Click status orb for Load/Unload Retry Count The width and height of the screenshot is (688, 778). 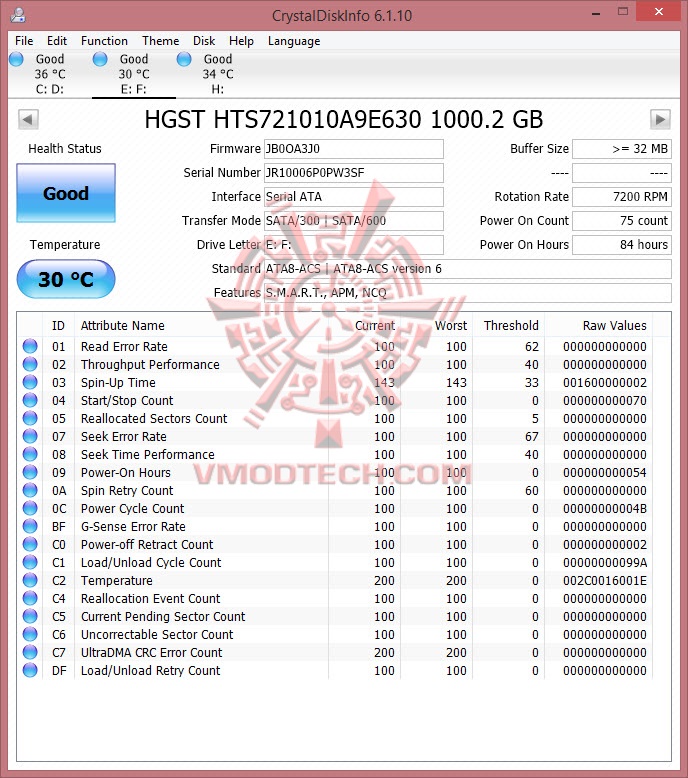[x=30, y=670]
